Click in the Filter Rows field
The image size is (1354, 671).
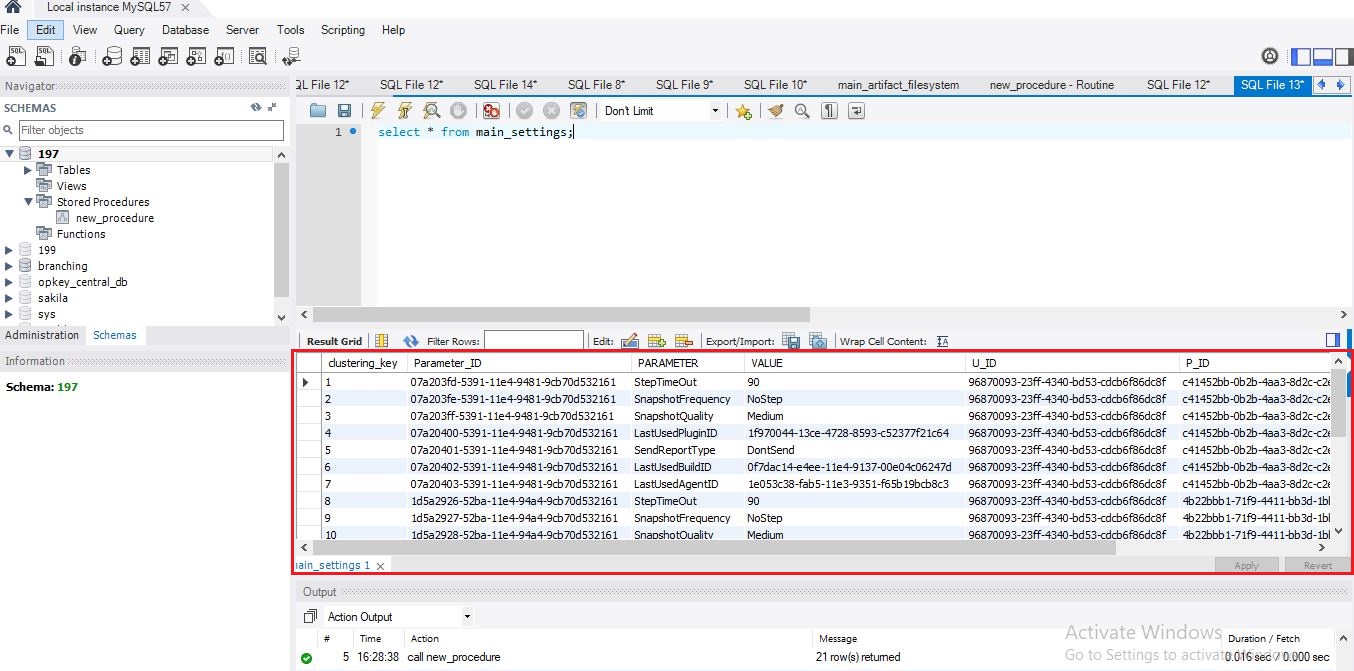click(x=533, y=341)
